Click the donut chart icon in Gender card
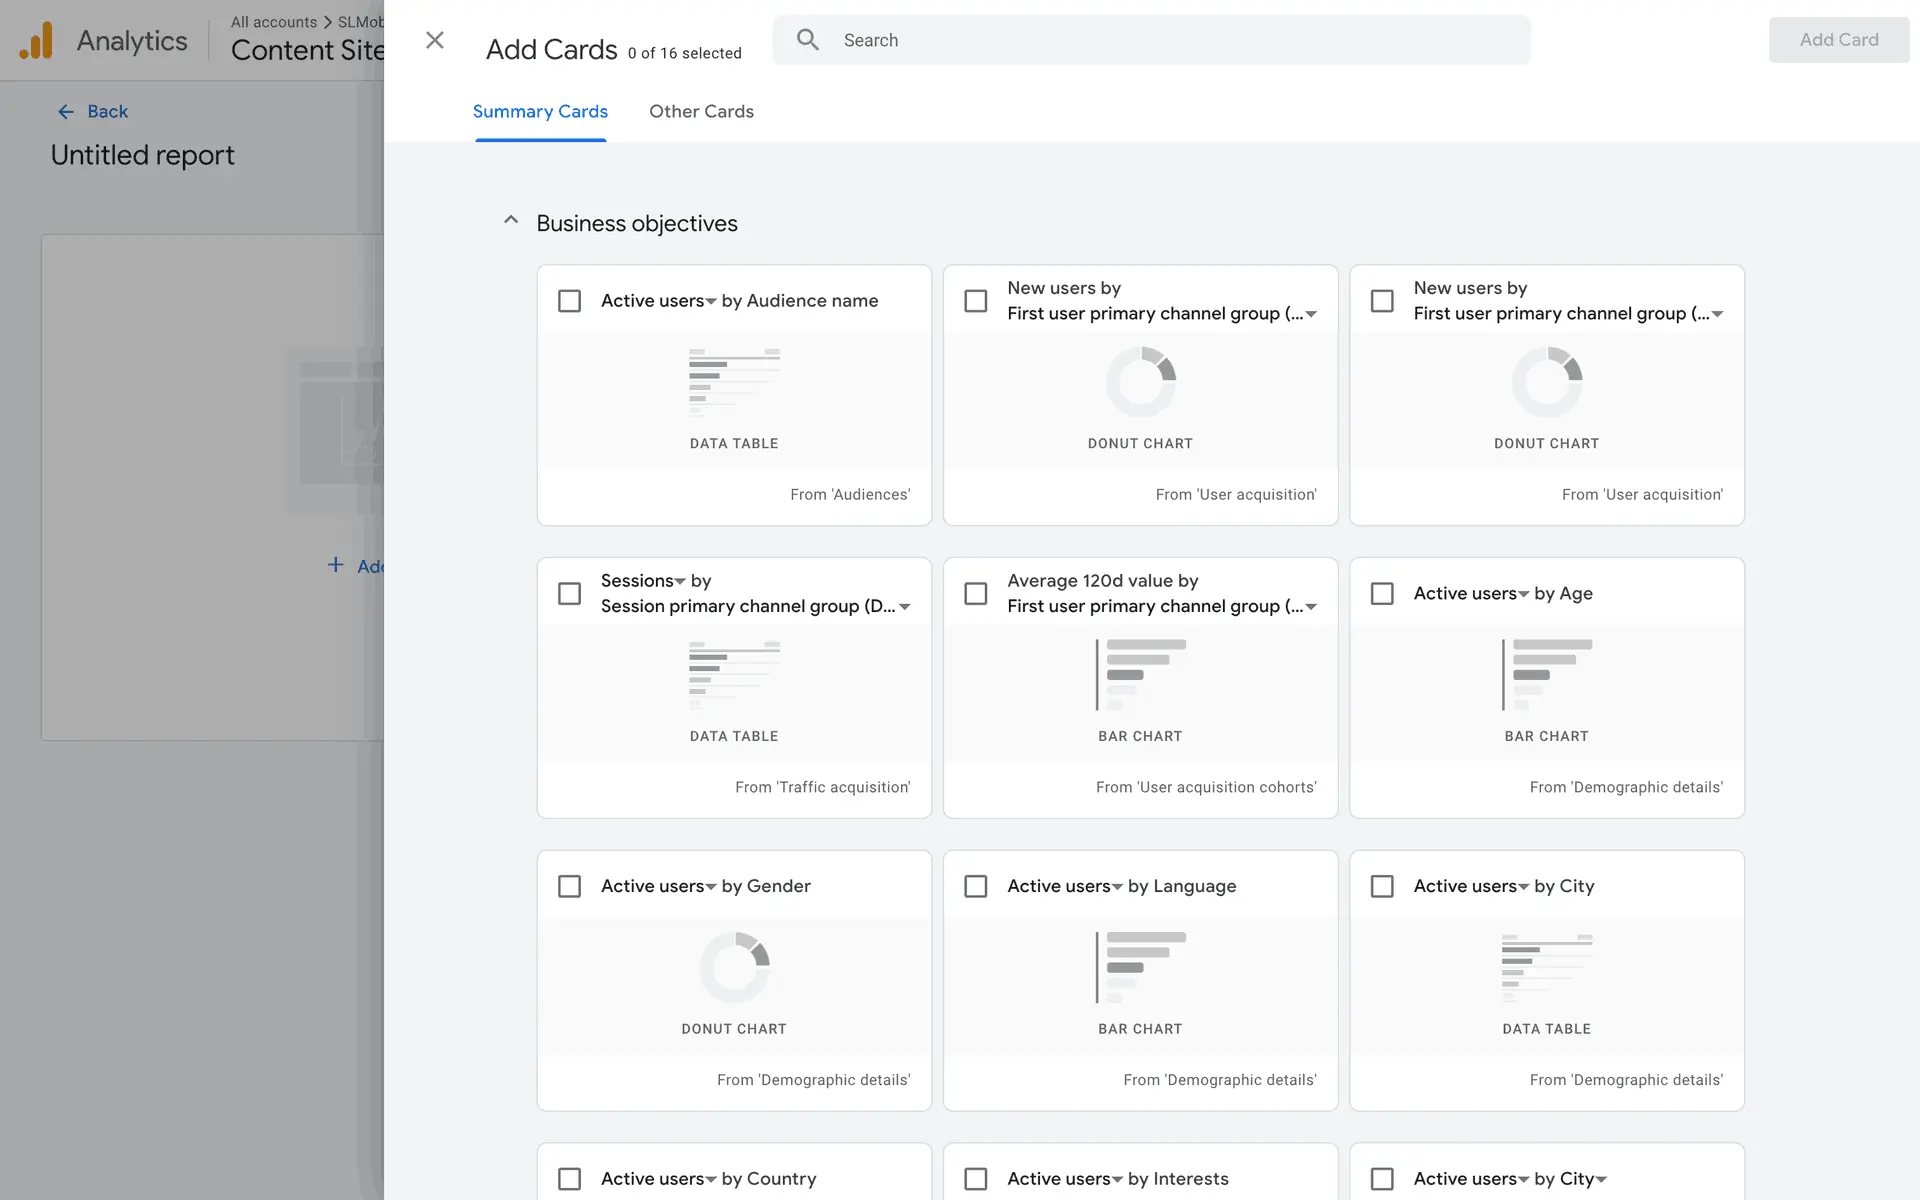 [x=734, y=967]
